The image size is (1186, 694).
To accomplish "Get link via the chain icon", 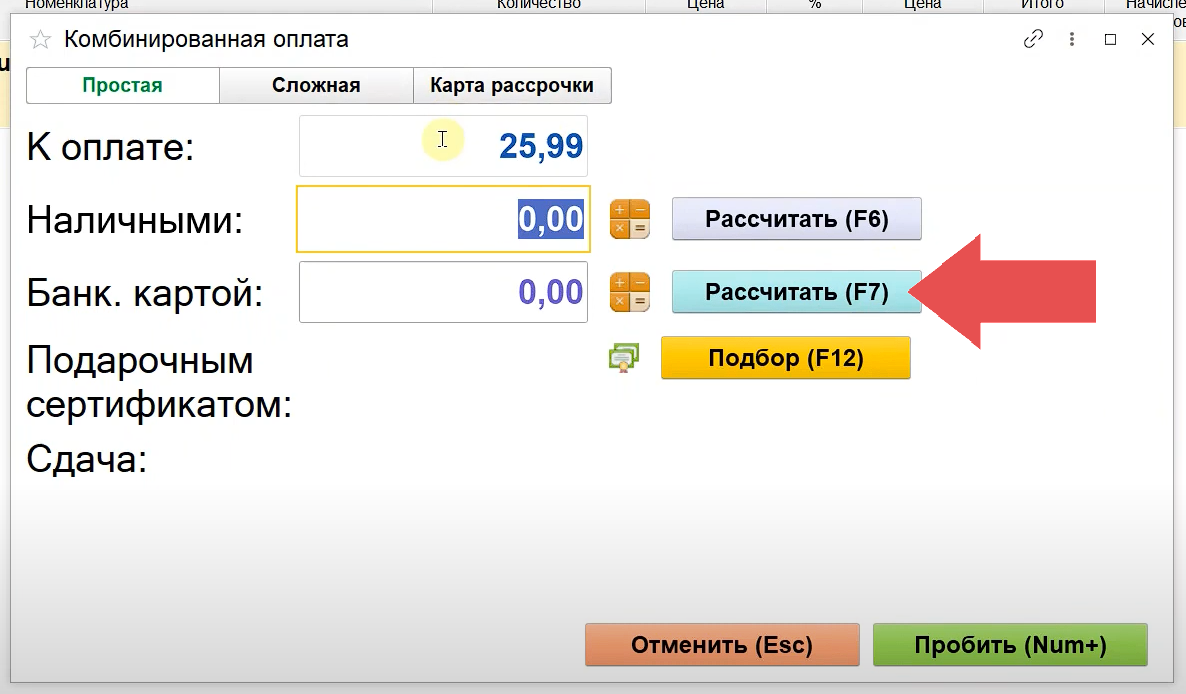I will click(1033, 40).
